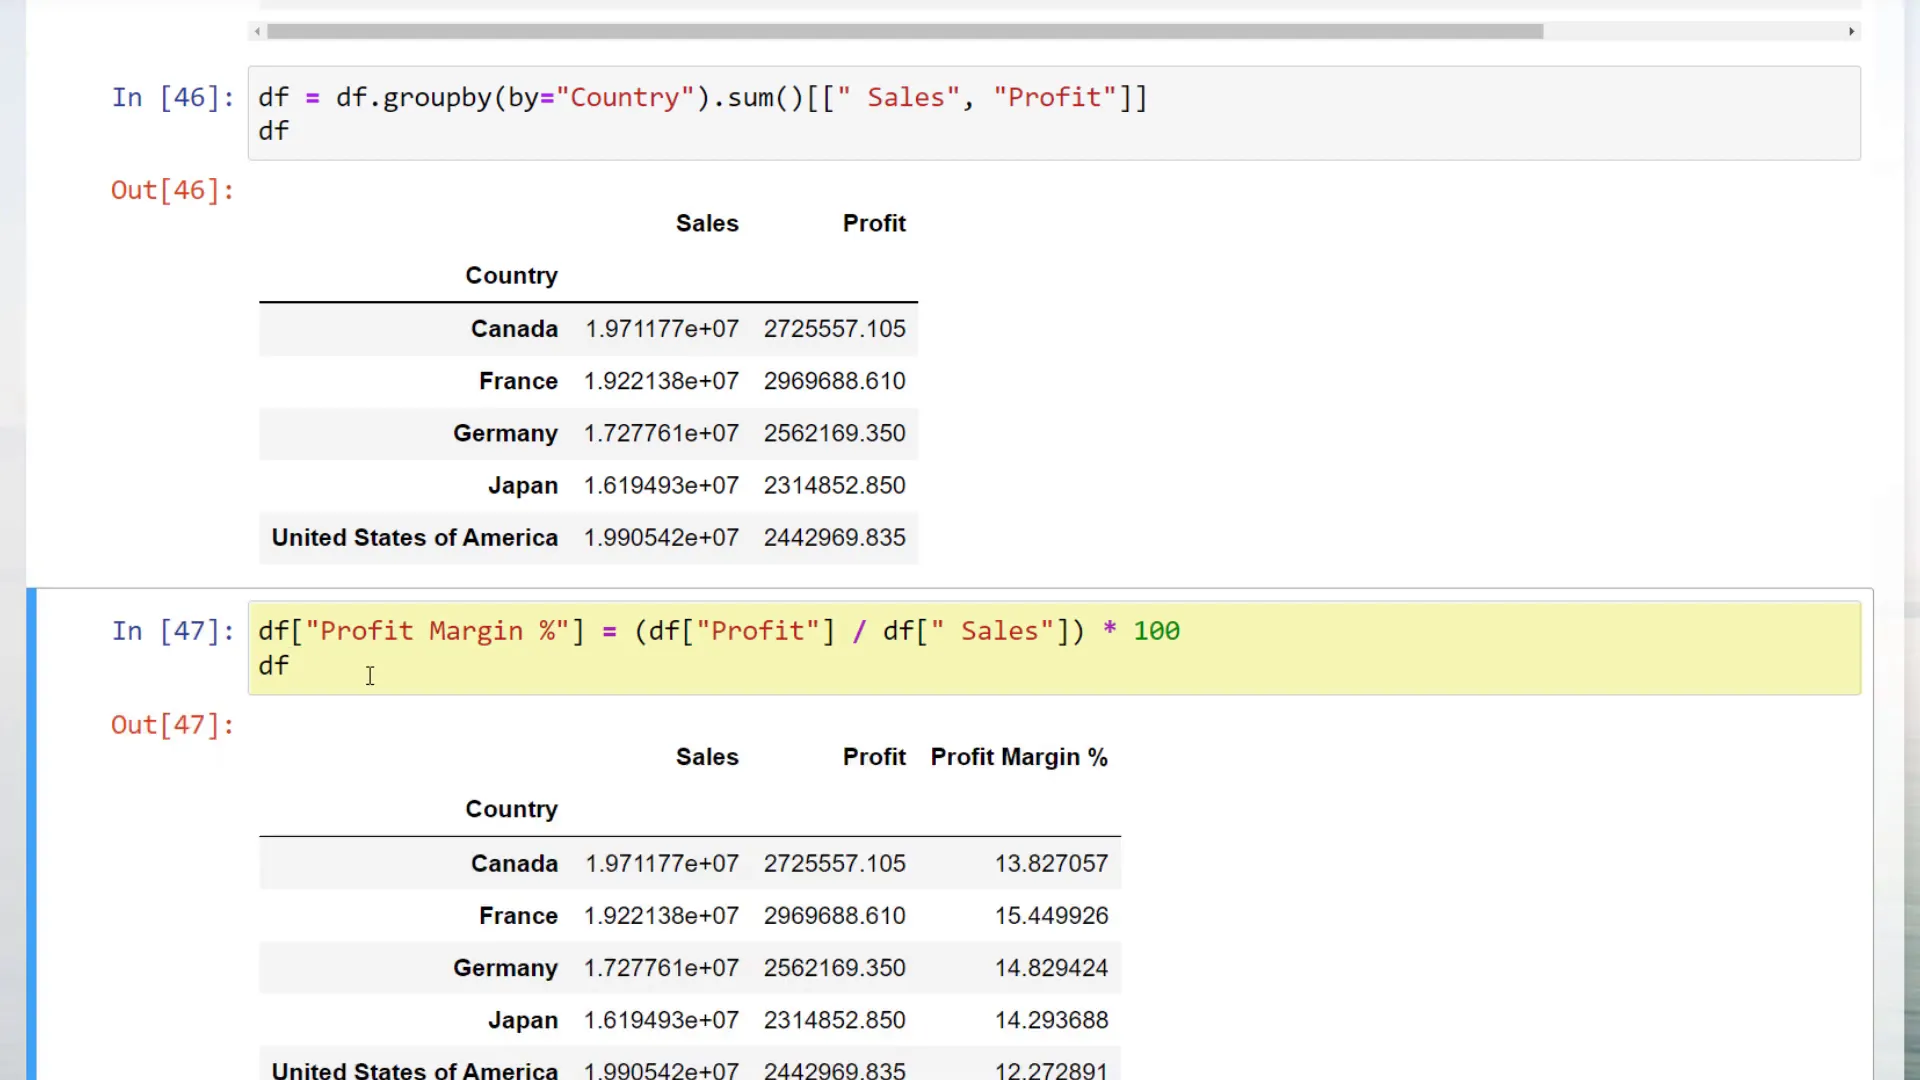This screenshot has width=1920, height=1080.
Task: Select the France row in Out[47] table
Action: (517, 916)
